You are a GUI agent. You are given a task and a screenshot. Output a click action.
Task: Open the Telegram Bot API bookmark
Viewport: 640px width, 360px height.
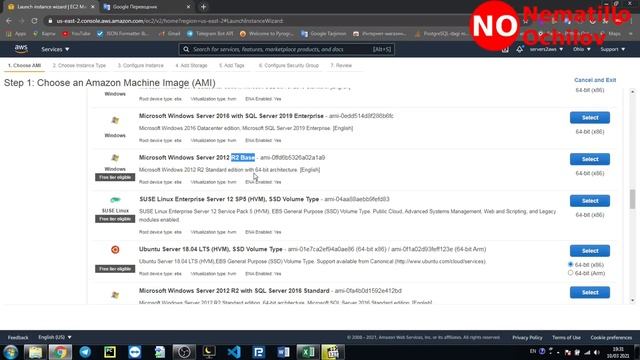click(210, 34)
